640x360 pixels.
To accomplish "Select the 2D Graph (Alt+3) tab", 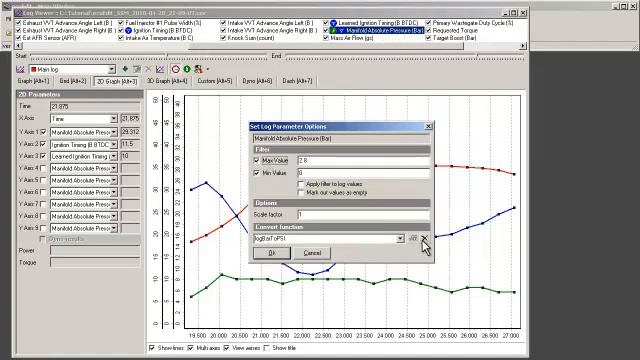I will tap(116, 82).
